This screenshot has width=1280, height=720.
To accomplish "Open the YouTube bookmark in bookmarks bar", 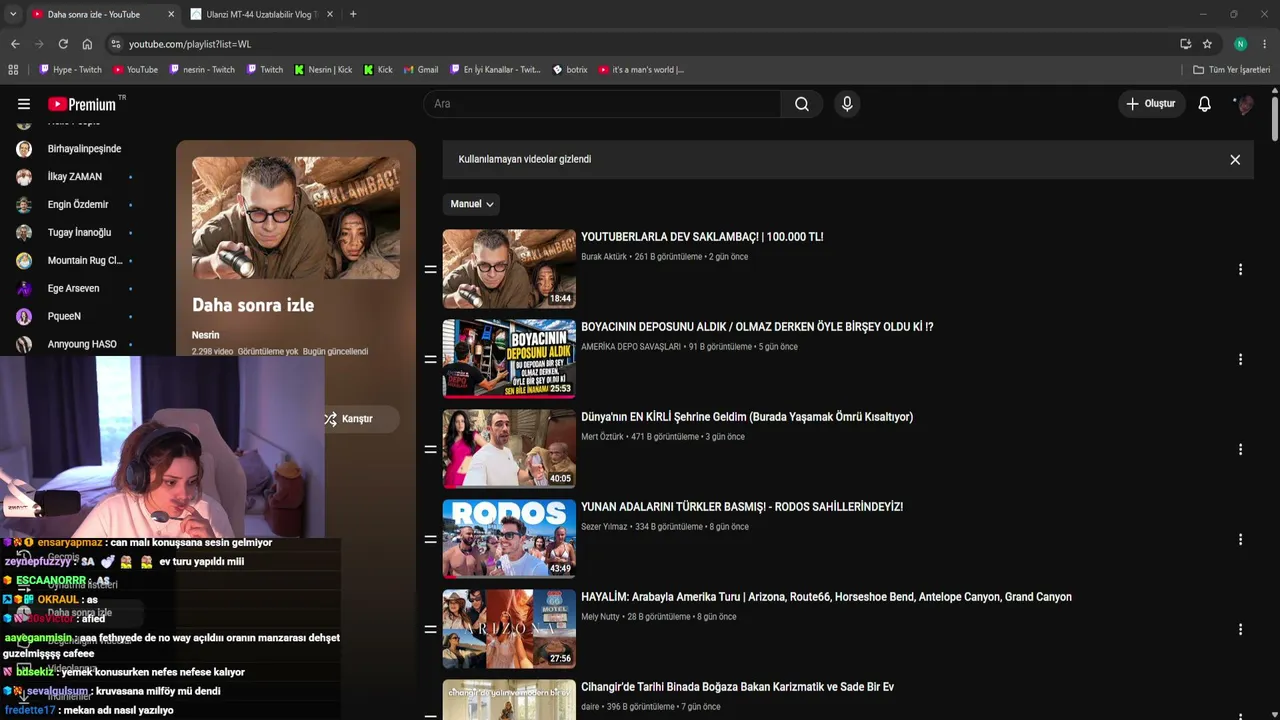I will (136, 70).
